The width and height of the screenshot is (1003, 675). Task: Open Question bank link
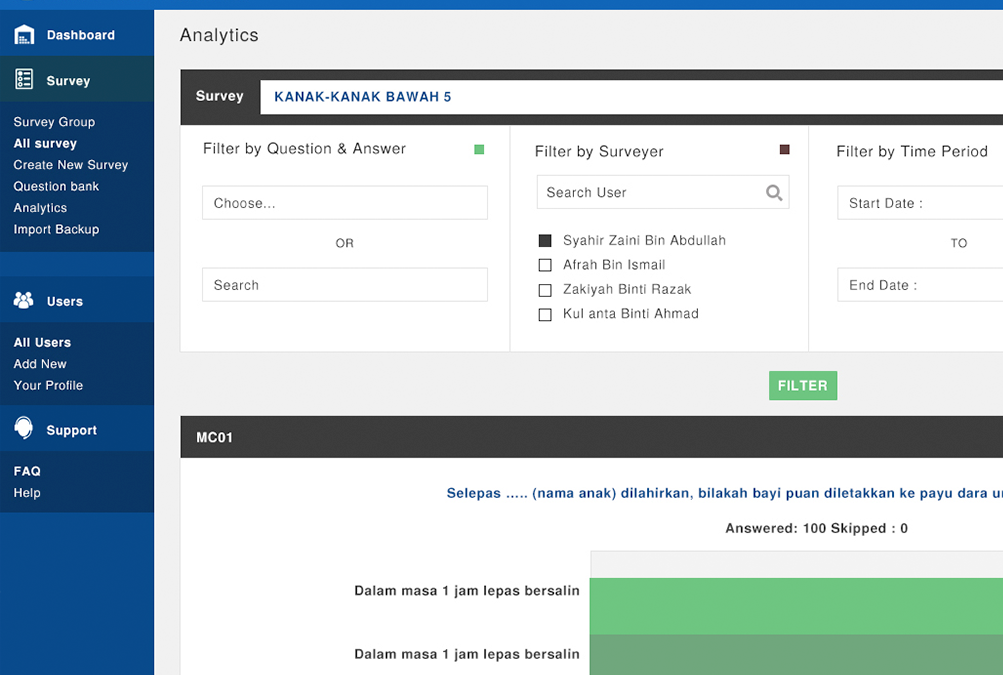pyautogui.click(x=56, y=186)
